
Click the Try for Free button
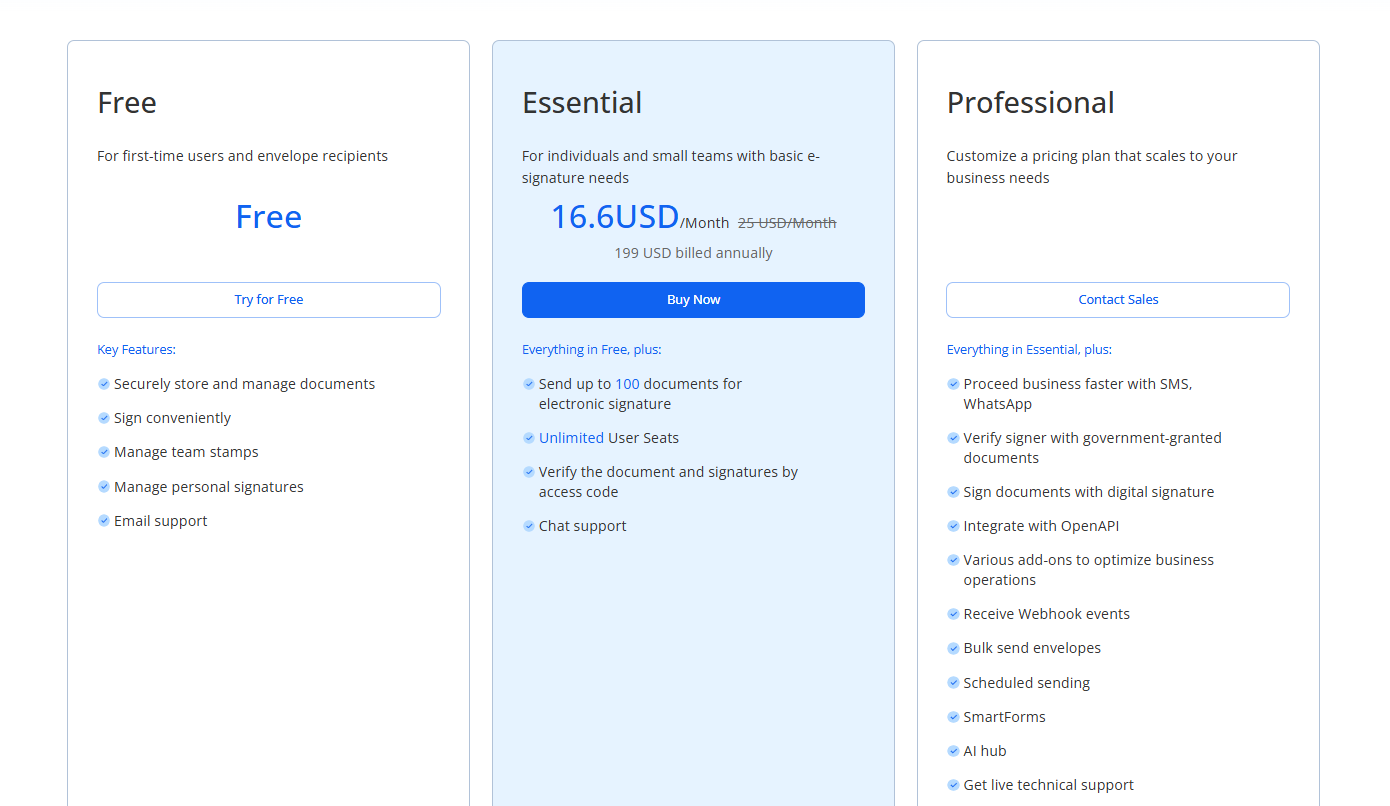tap(268, 300)
